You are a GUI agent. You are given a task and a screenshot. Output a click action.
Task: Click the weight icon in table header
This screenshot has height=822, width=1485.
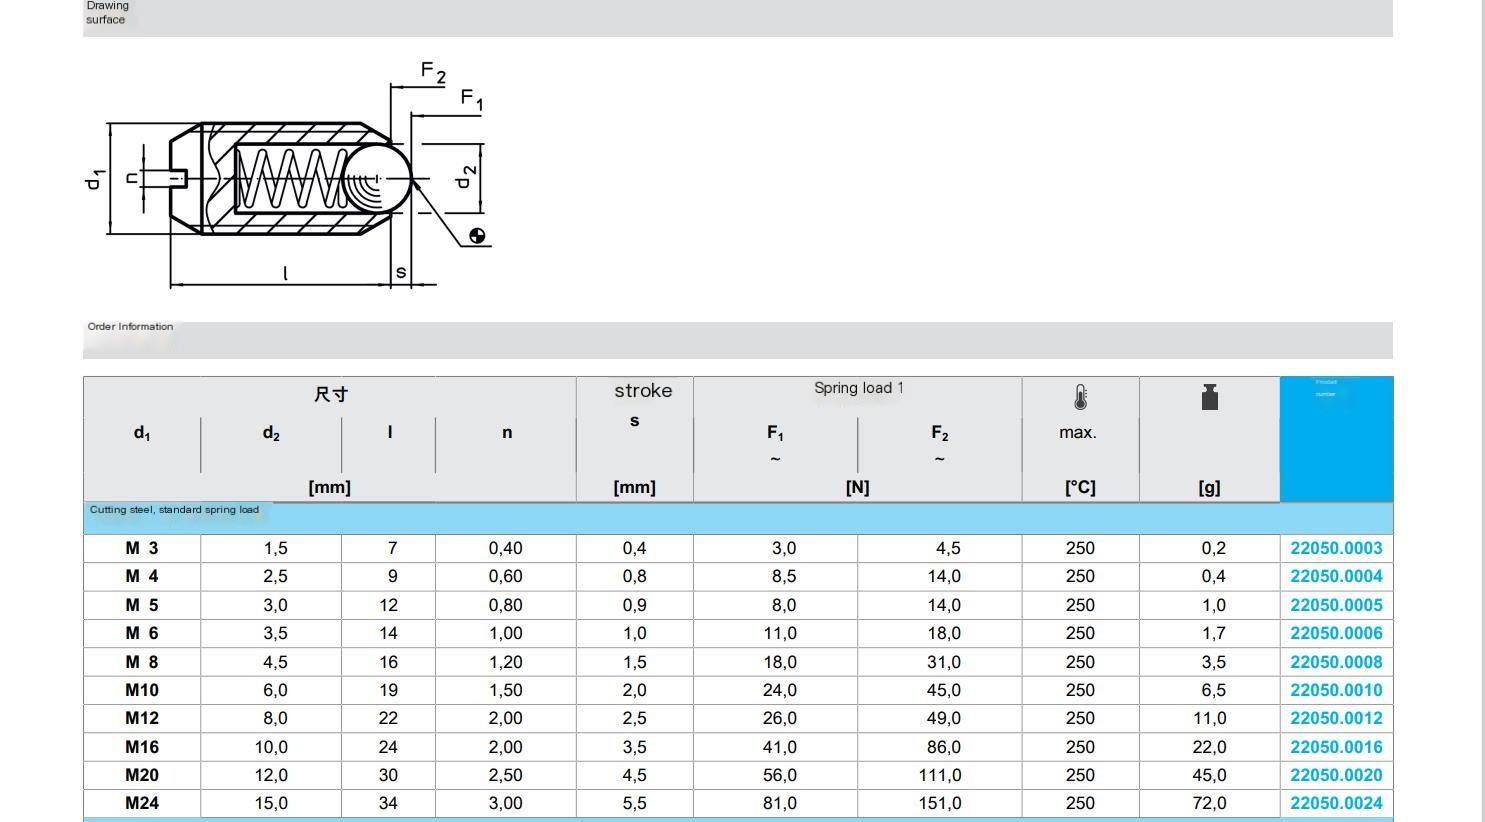[1209, 397]
